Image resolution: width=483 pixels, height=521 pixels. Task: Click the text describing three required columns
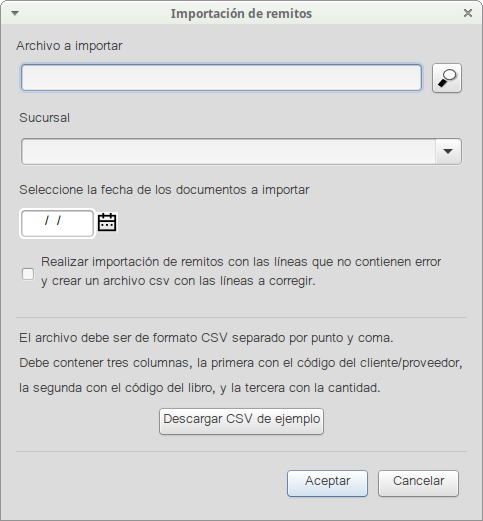tap(241, 363)
